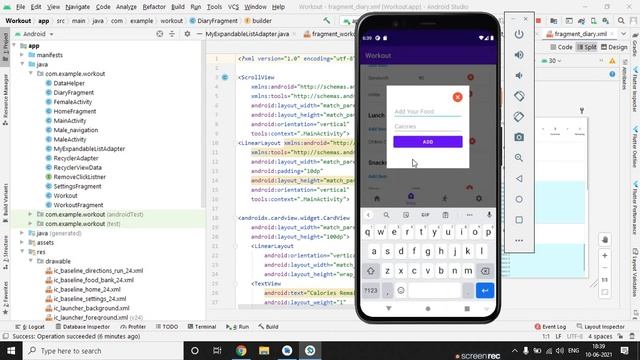This screenshot has width=640, height=360.
Task: Open File Explorer from taskbar
Action: click(x=264, y=351)
